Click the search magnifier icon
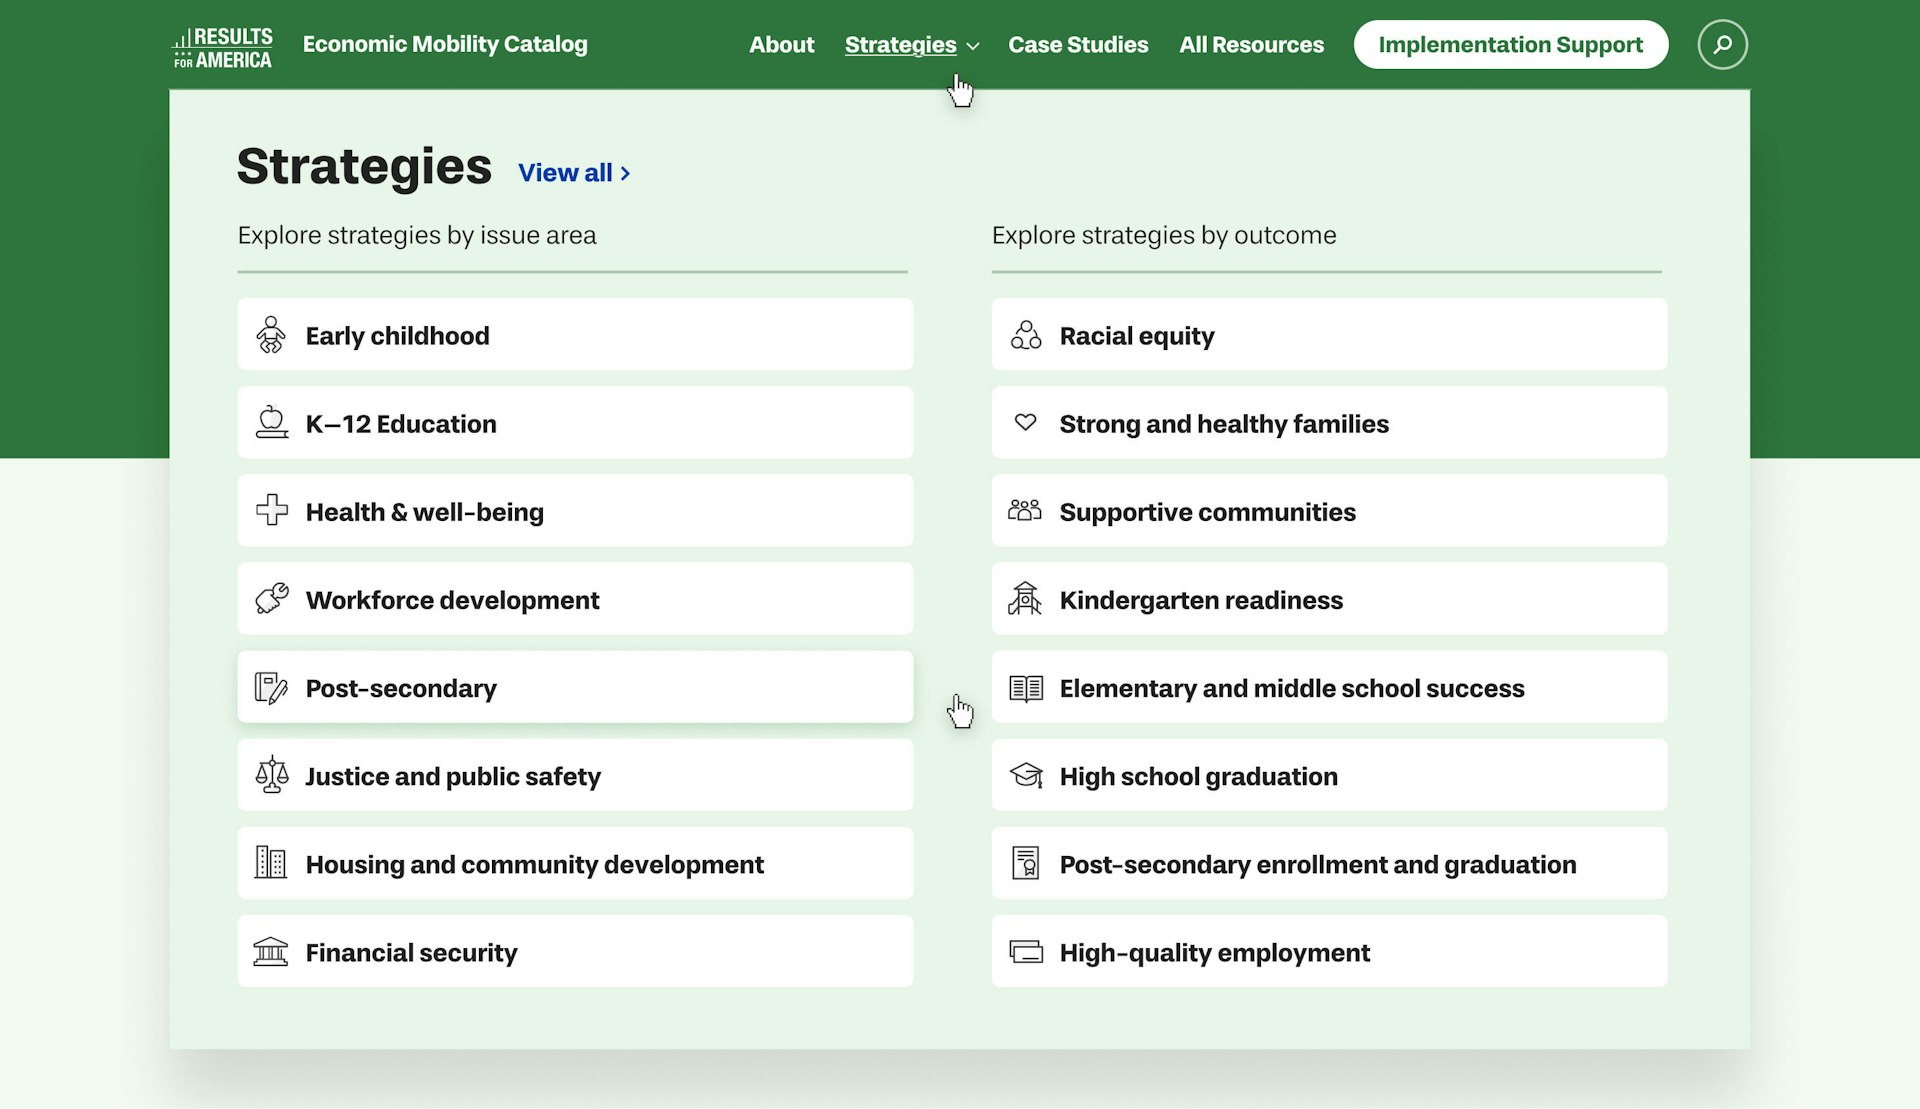The image size is (1920, 1109). click(1722, 45)
